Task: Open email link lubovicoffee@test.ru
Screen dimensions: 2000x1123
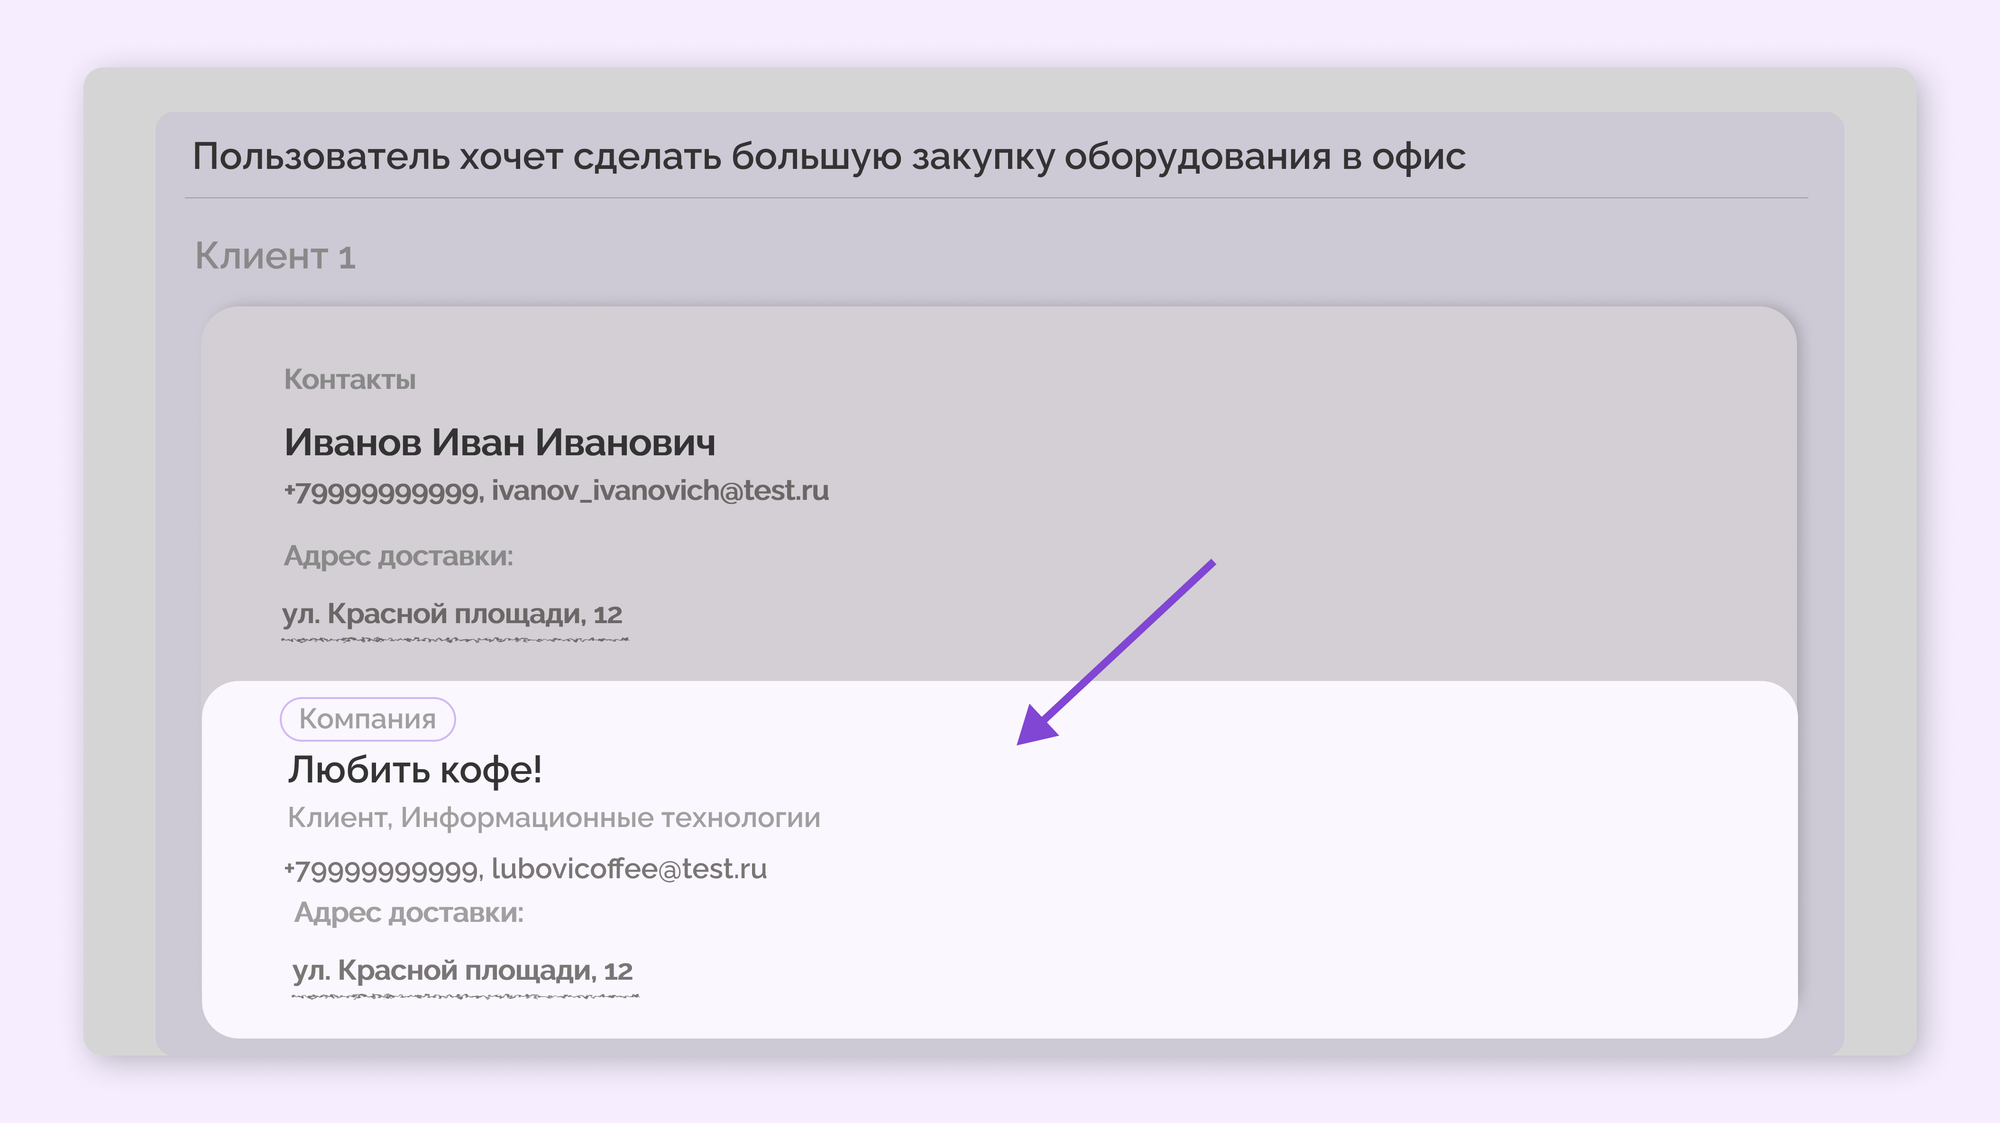Action: pyautogui.click(x=628, y=869)
